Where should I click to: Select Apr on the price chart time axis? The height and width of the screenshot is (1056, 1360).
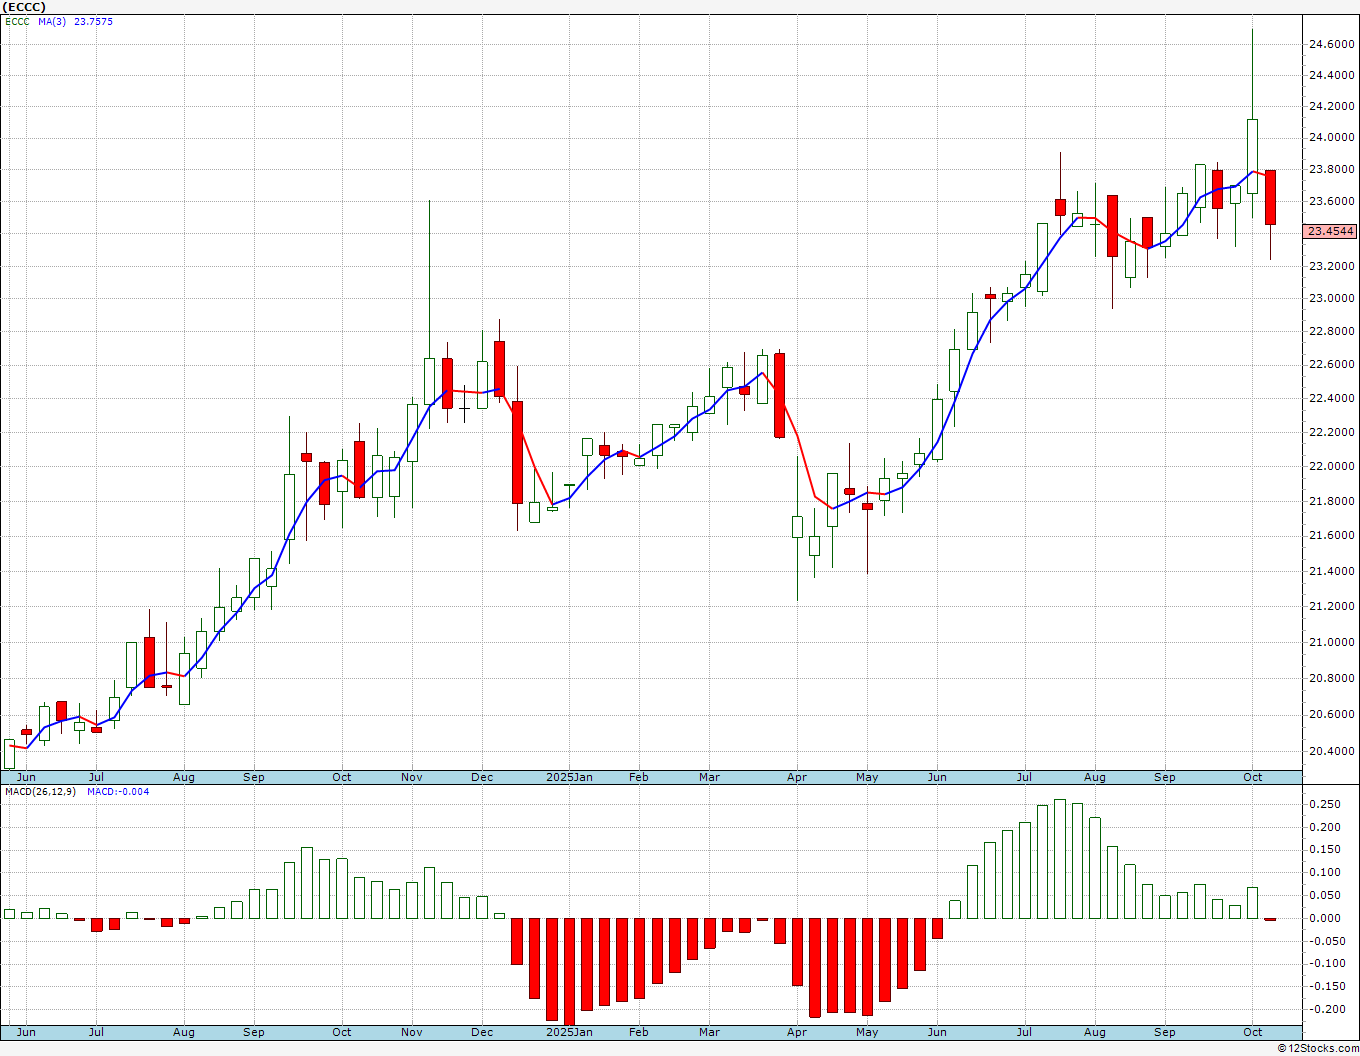(x=797, y=777)
